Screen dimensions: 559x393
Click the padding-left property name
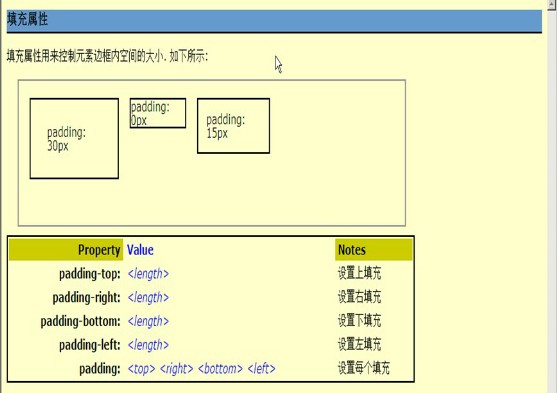90,345
